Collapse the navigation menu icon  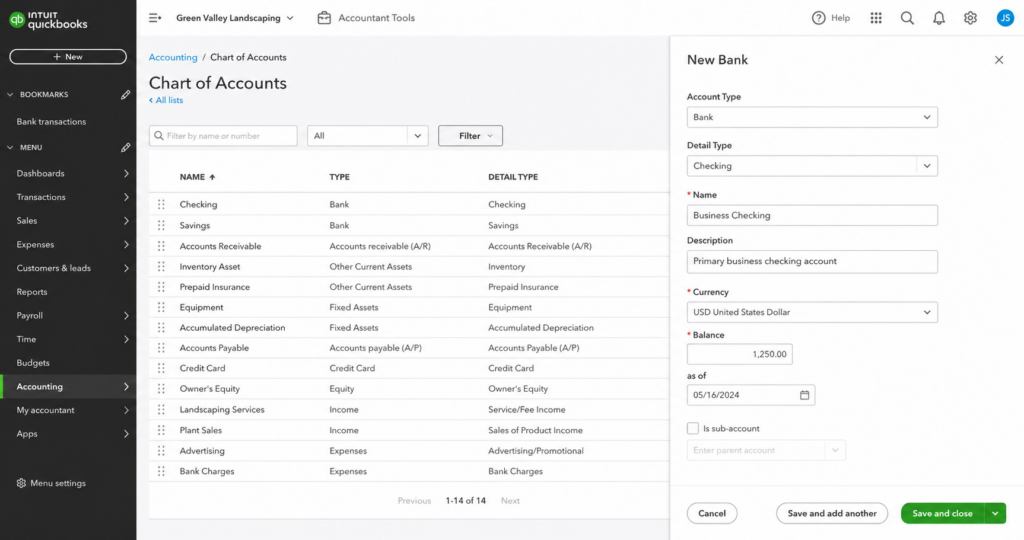pos(155,18)
